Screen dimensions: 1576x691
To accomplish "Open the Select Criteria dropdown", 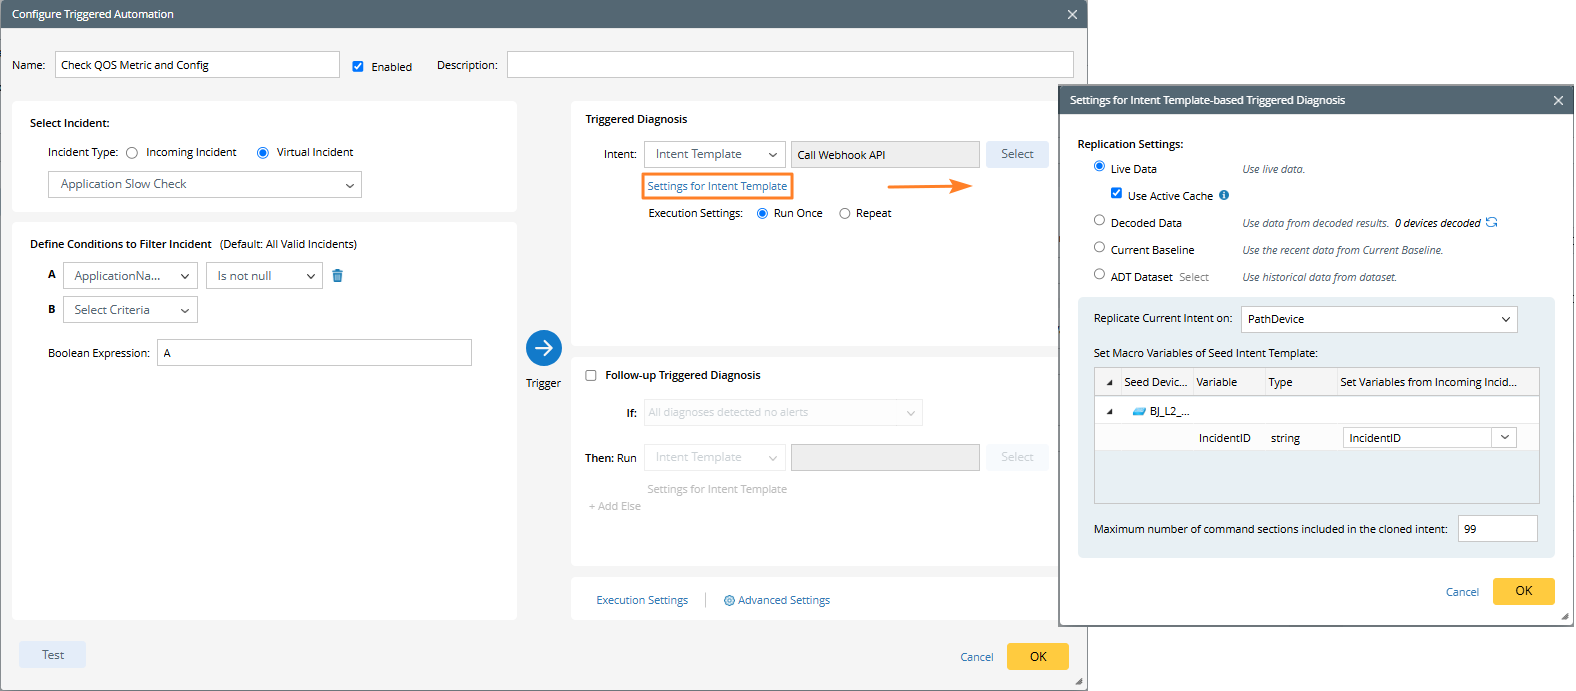I will pyautogui.click(x=130, y=311).
